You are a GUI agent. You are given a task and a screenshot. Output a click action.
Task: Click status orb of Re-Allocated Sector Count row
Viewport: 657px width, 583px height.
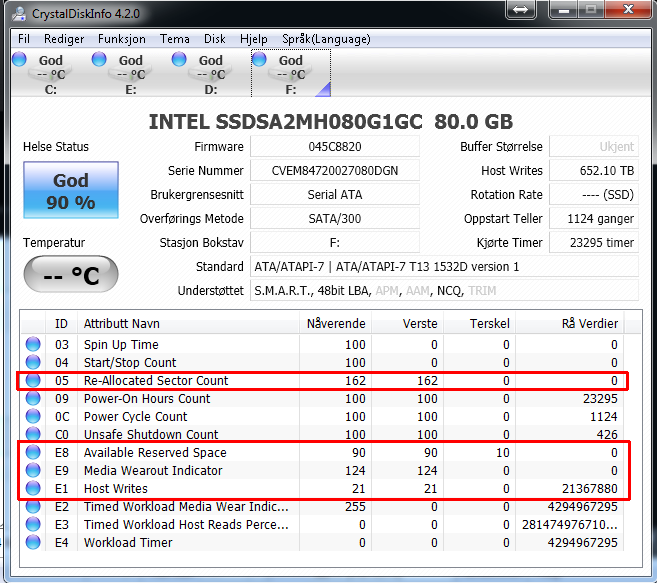(x=33, y=380)
